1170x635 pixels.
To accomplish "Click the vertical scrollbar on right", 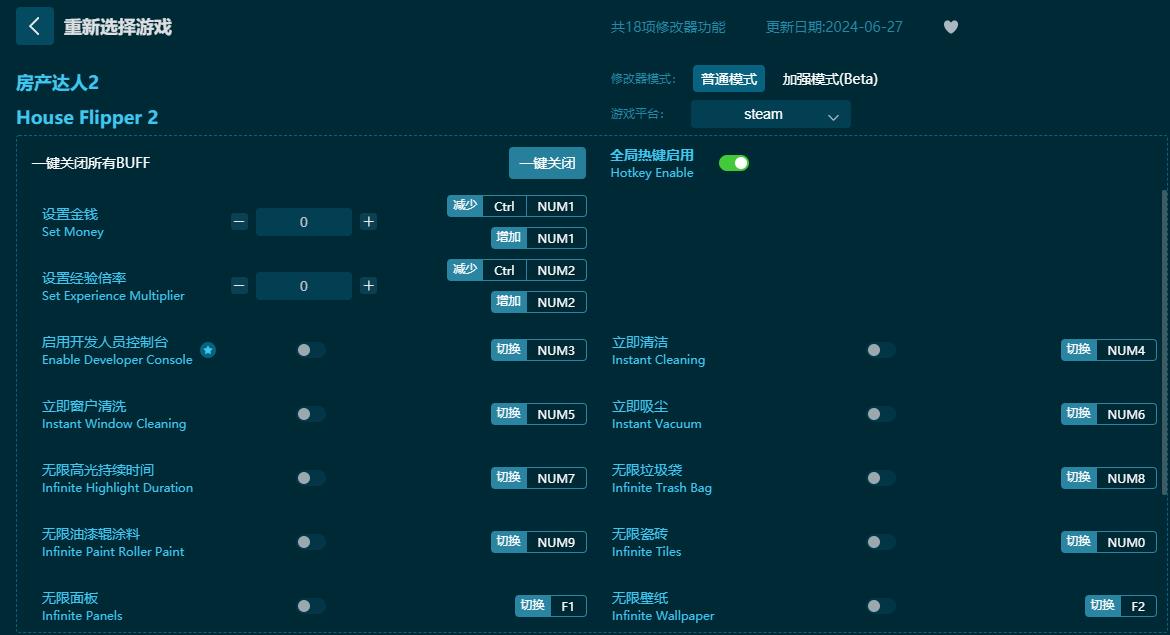I will click(x=1165, y=342).
